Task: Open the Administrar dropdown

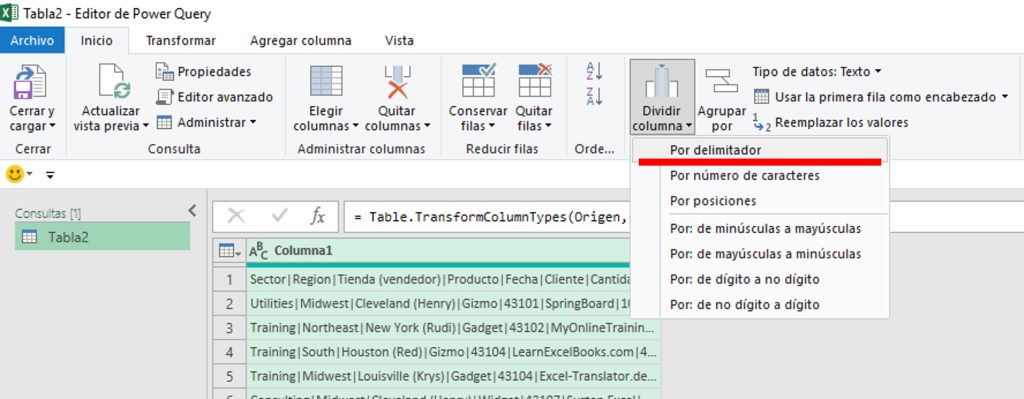Action: pos(206,122)
